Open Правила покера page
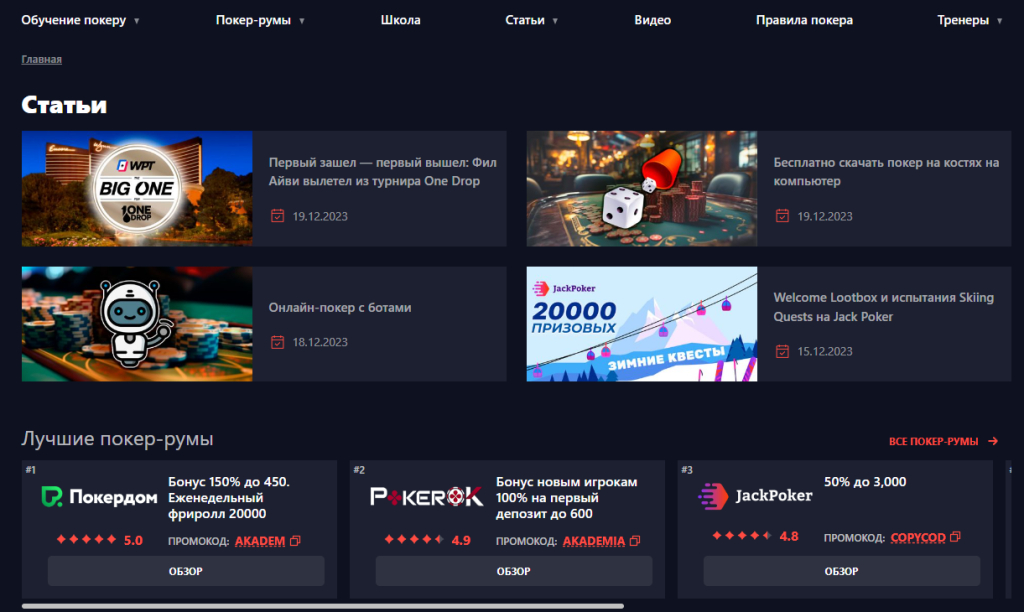 804,20
